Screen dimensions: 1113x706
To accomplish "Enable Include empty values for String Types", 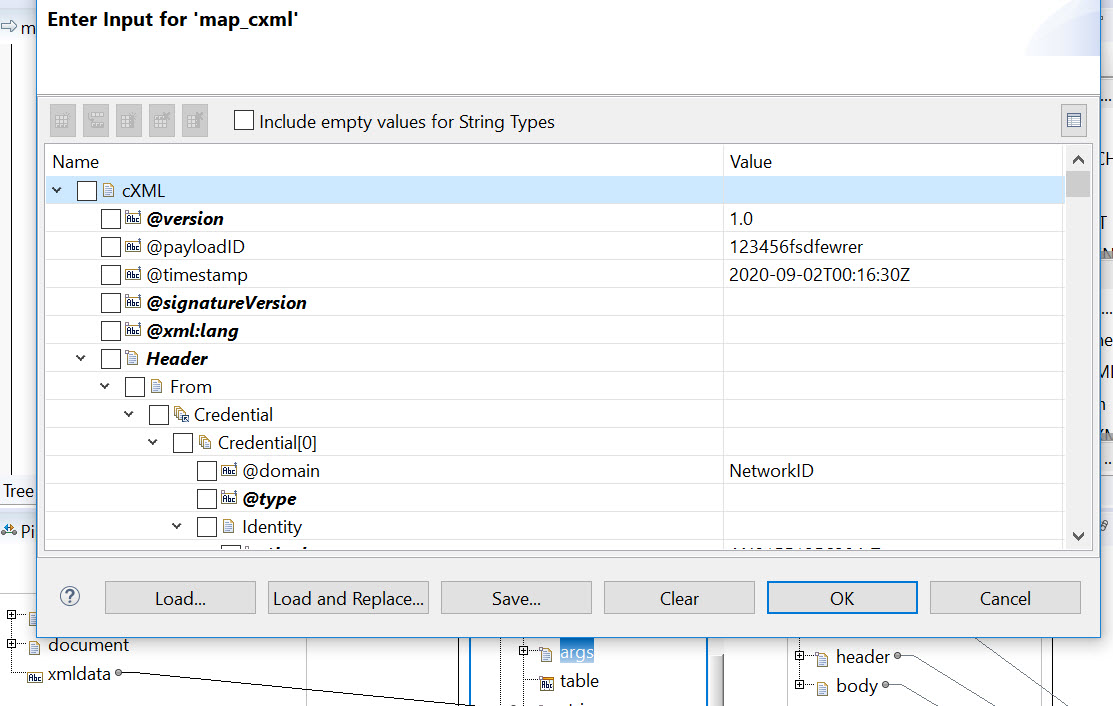I will (x=243, y=120).
